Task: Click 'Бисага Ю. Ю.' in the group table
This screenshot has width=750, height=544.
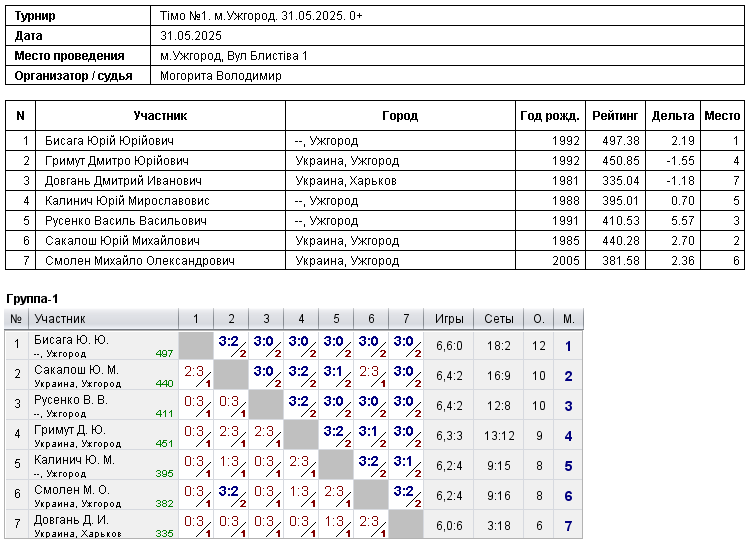Action: (71, 340)
